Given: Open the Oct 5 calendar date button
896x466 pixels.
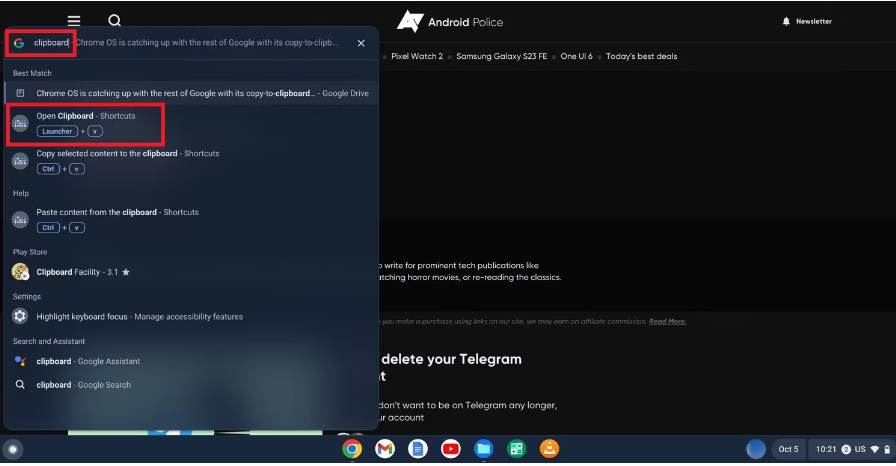Looking at the screenshot, I should point(788,449).
